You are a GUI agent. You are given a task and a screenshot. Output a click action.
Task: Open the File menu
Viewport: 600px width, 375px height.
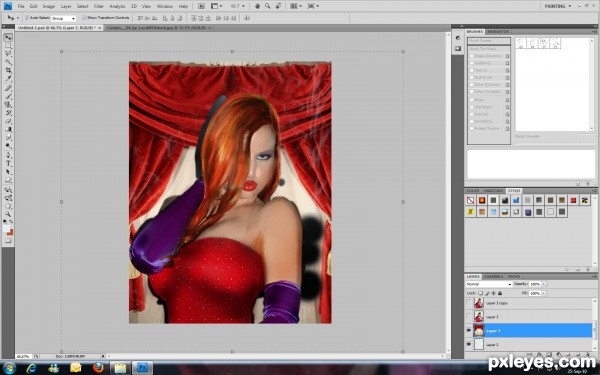point(21,6)
